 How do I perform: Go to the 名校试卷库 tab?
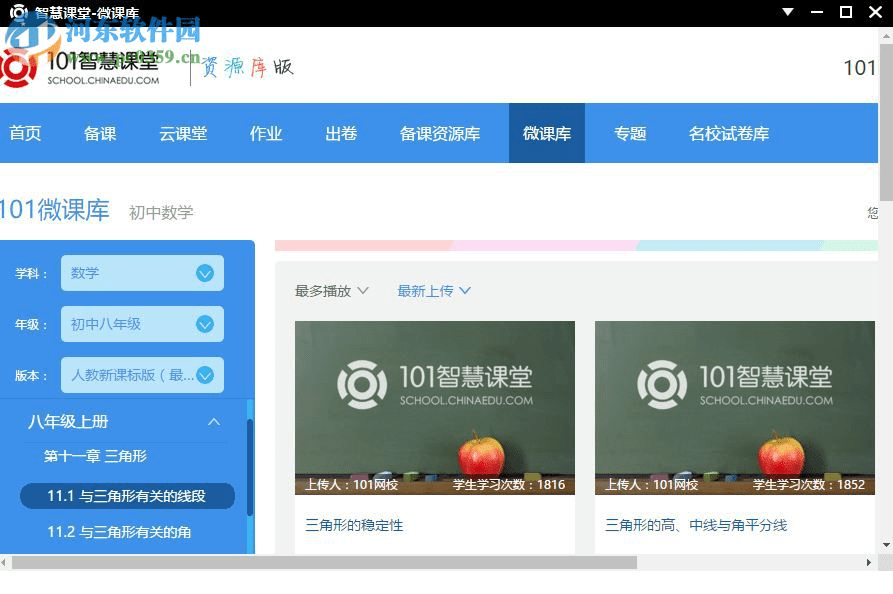pos(728,133)
